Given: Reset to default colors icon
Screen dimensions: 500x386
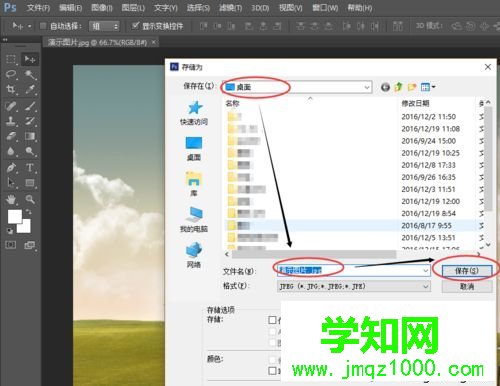Looking at the screenshot, I should tap(10, 231).
